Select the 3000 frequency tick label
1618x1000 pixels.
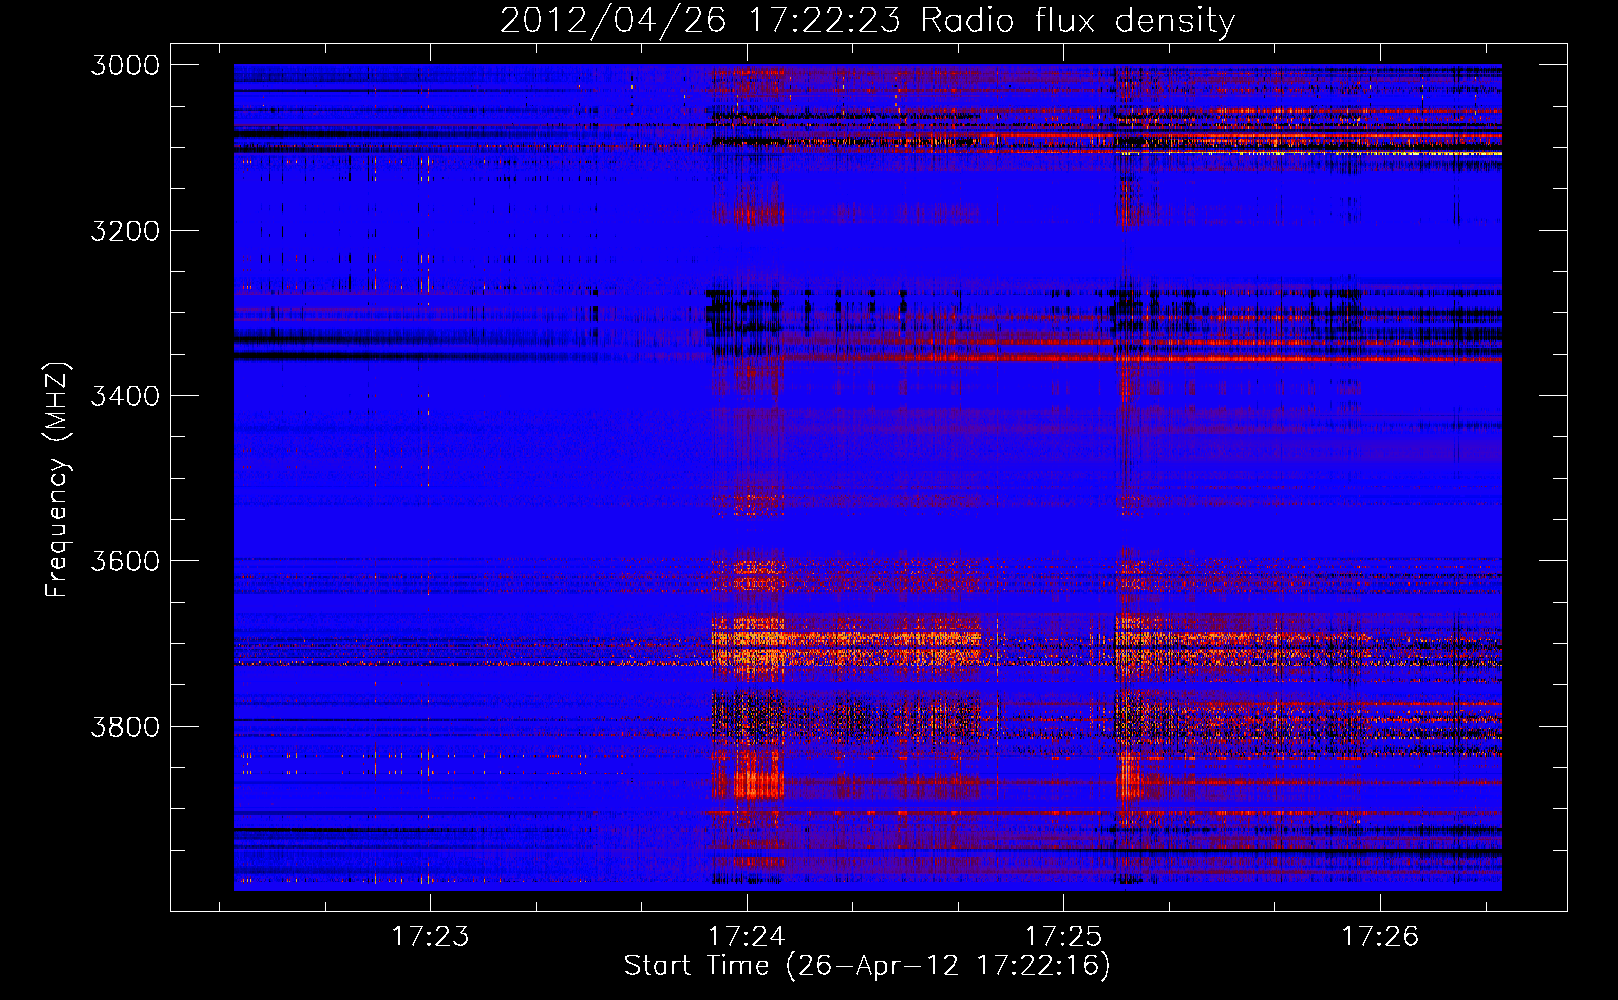point(125,65)
